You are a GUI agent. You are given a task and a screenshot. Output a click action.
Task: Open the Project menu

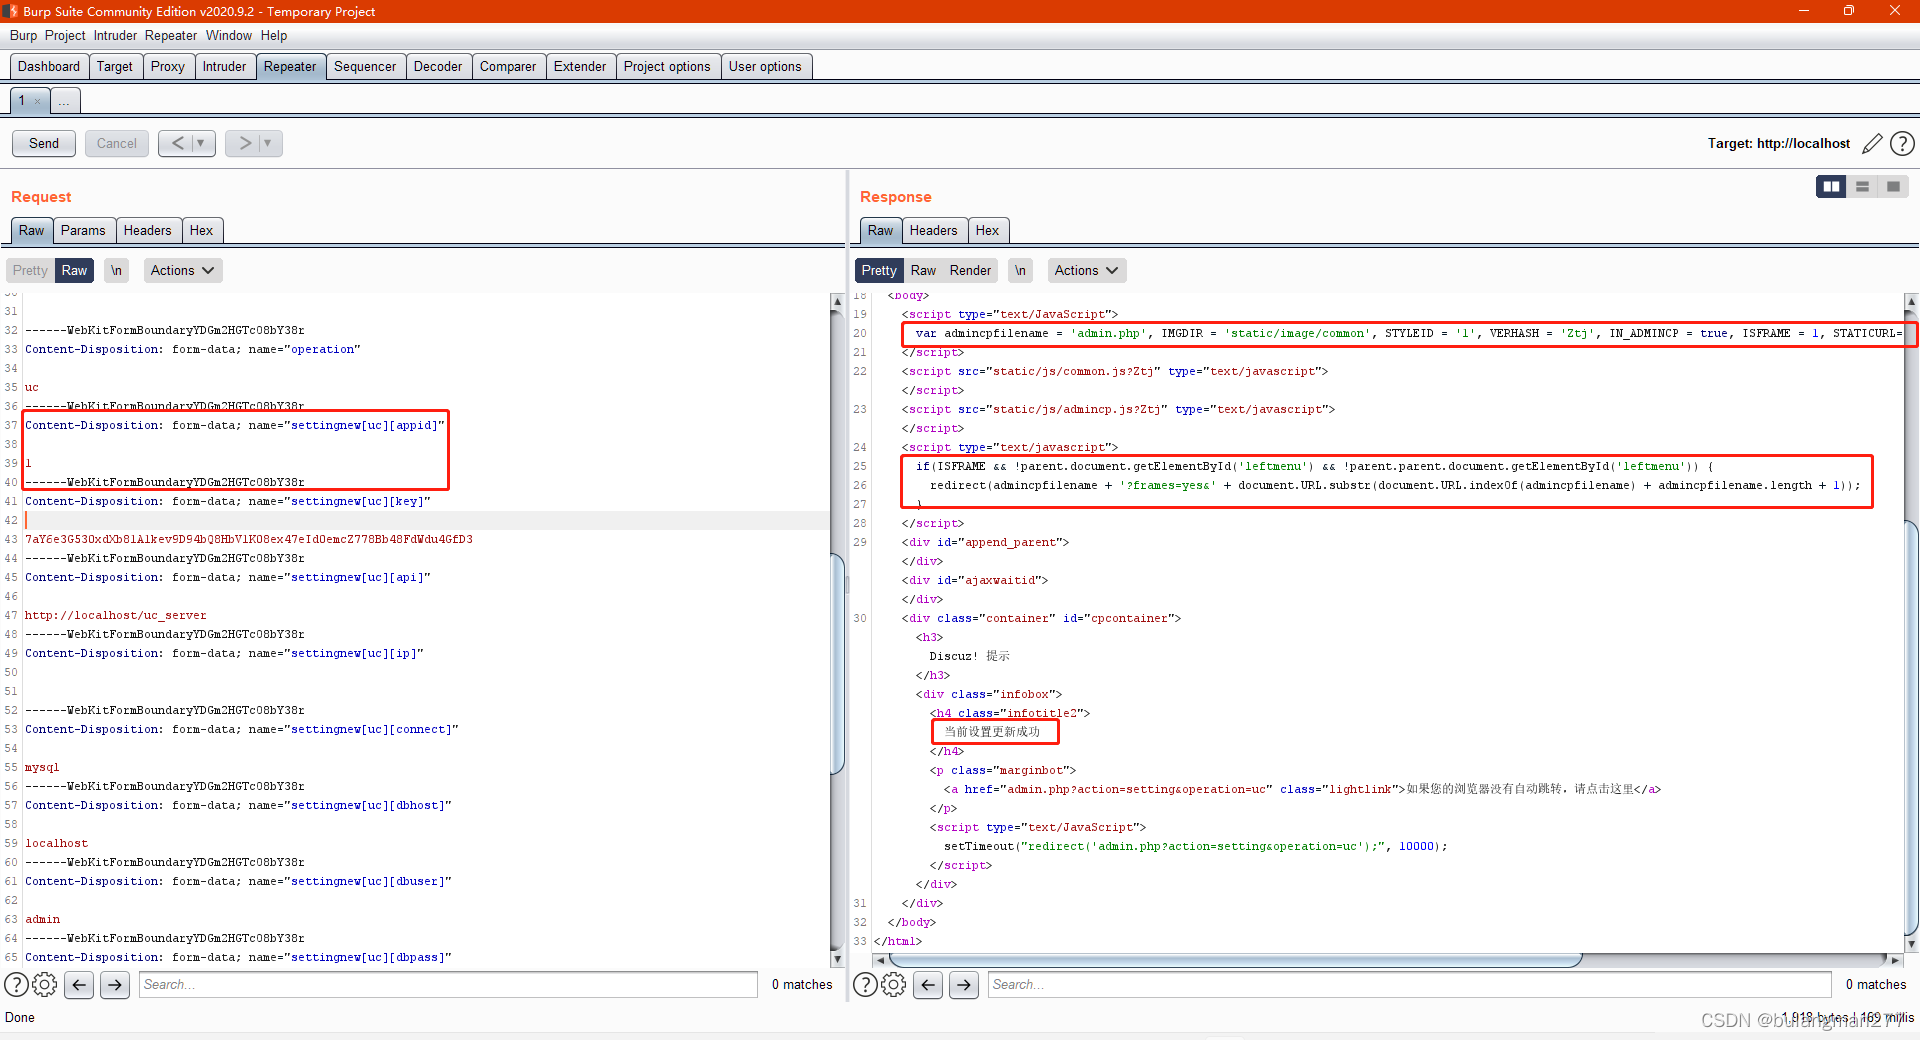(65, 35)
